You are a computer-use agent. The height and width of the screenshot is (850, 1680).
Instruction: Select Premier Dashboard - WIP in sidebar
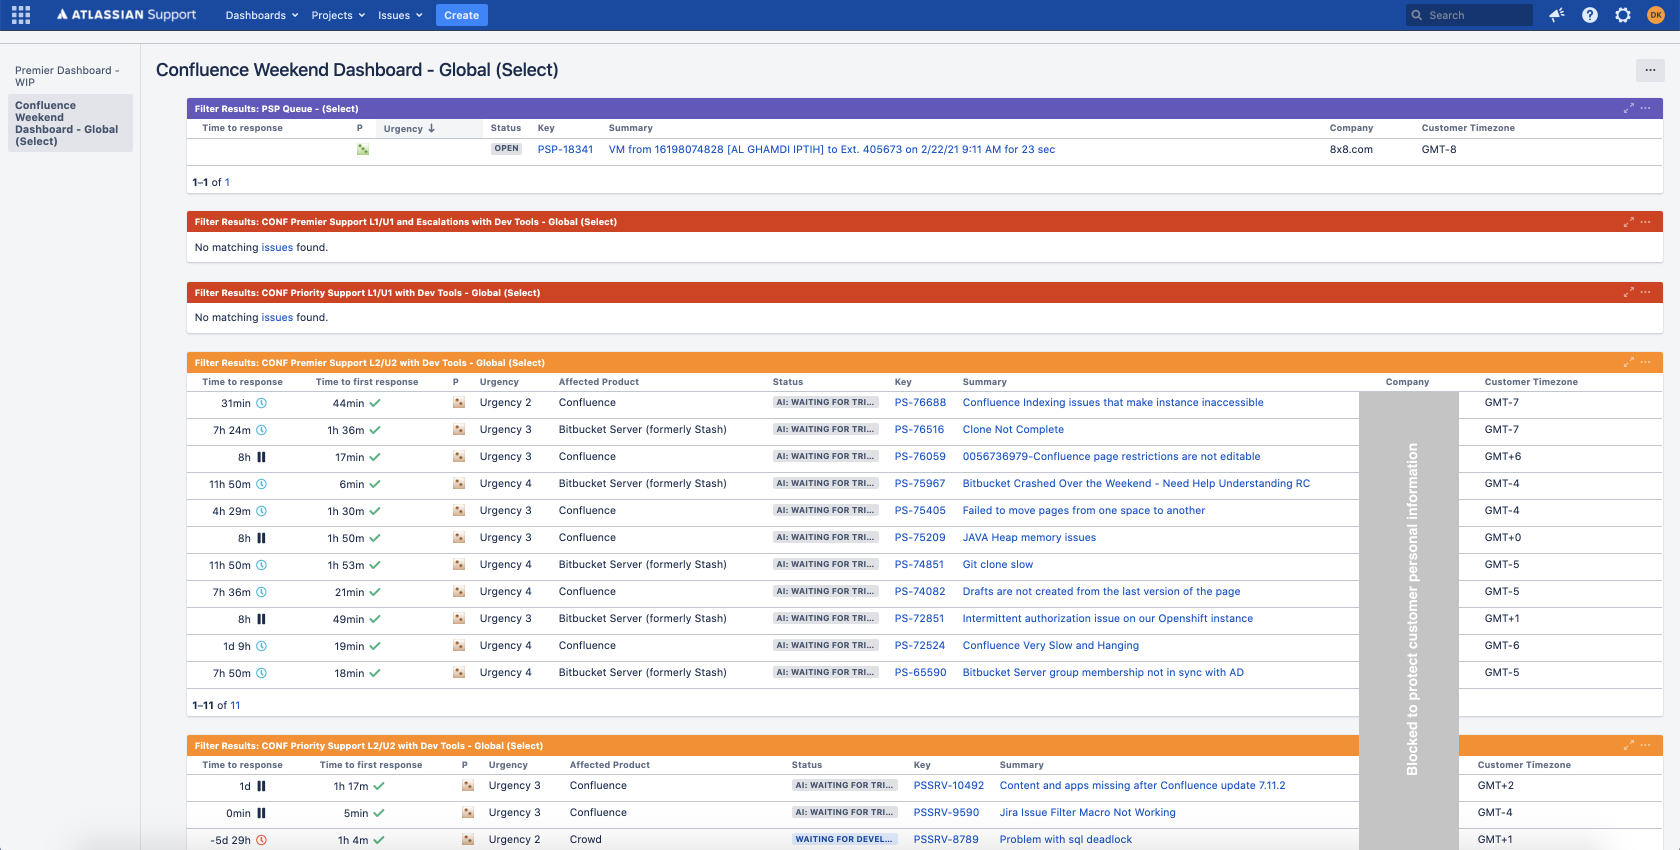68,76
